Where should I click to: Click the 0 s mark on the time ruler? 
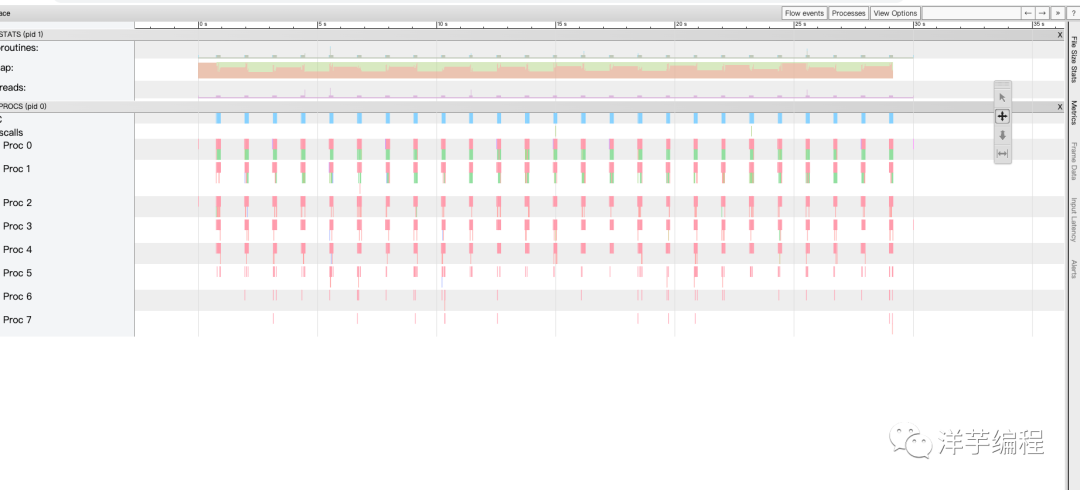202,24
